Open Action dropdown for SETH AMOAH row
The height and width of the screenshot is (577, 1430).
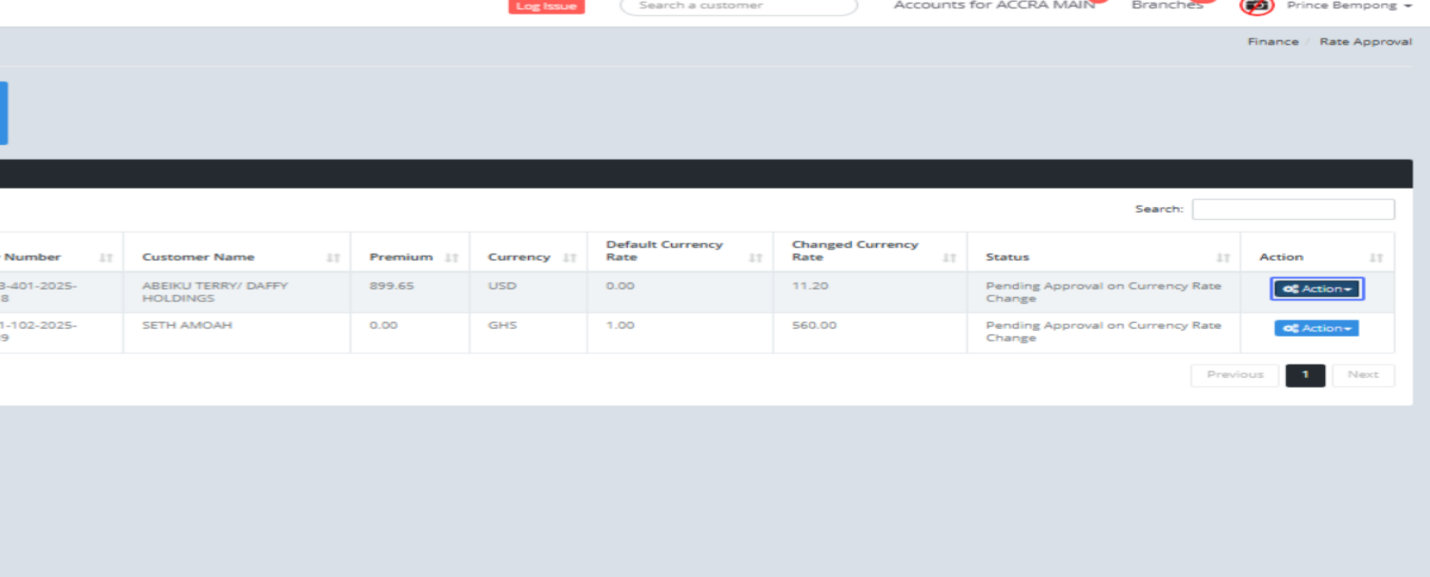1316,328
